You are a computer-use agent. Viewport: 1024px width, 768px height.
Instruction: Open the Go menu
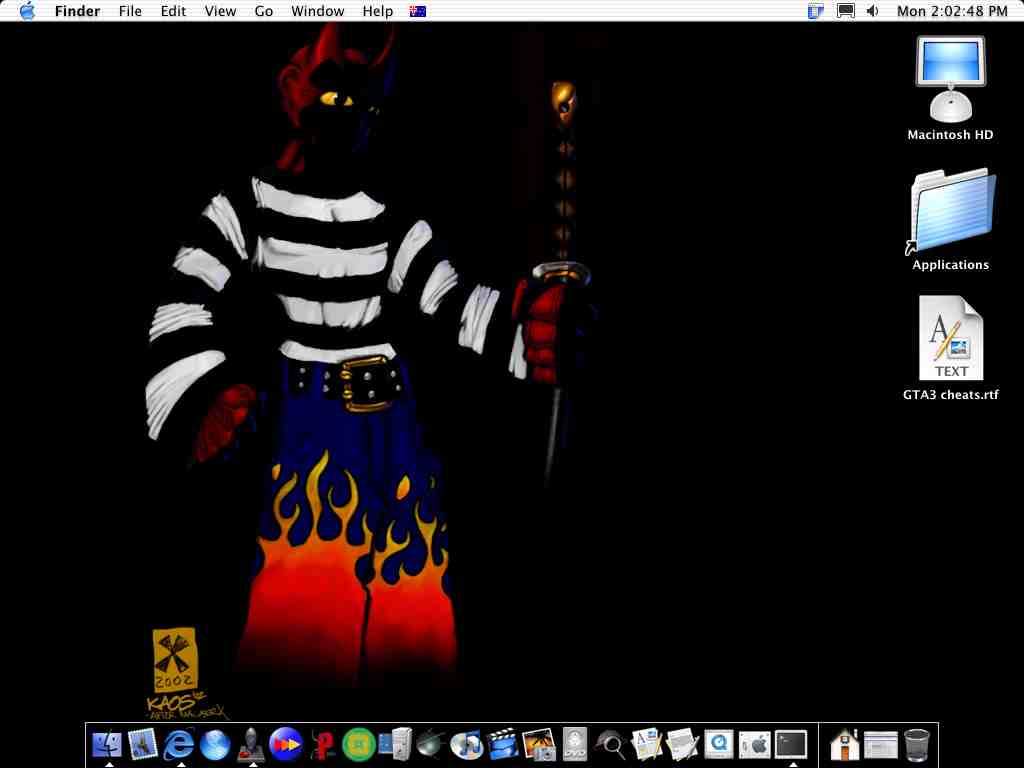click(x=264, y=11)
